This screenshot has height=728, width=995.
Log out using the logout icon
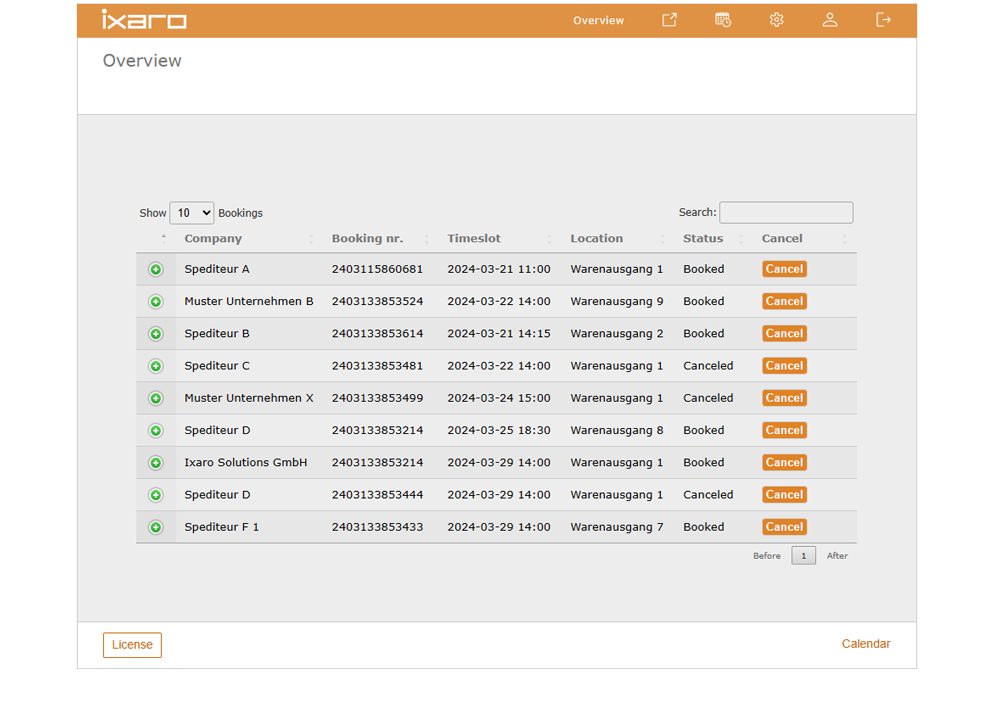pos(883,19)
